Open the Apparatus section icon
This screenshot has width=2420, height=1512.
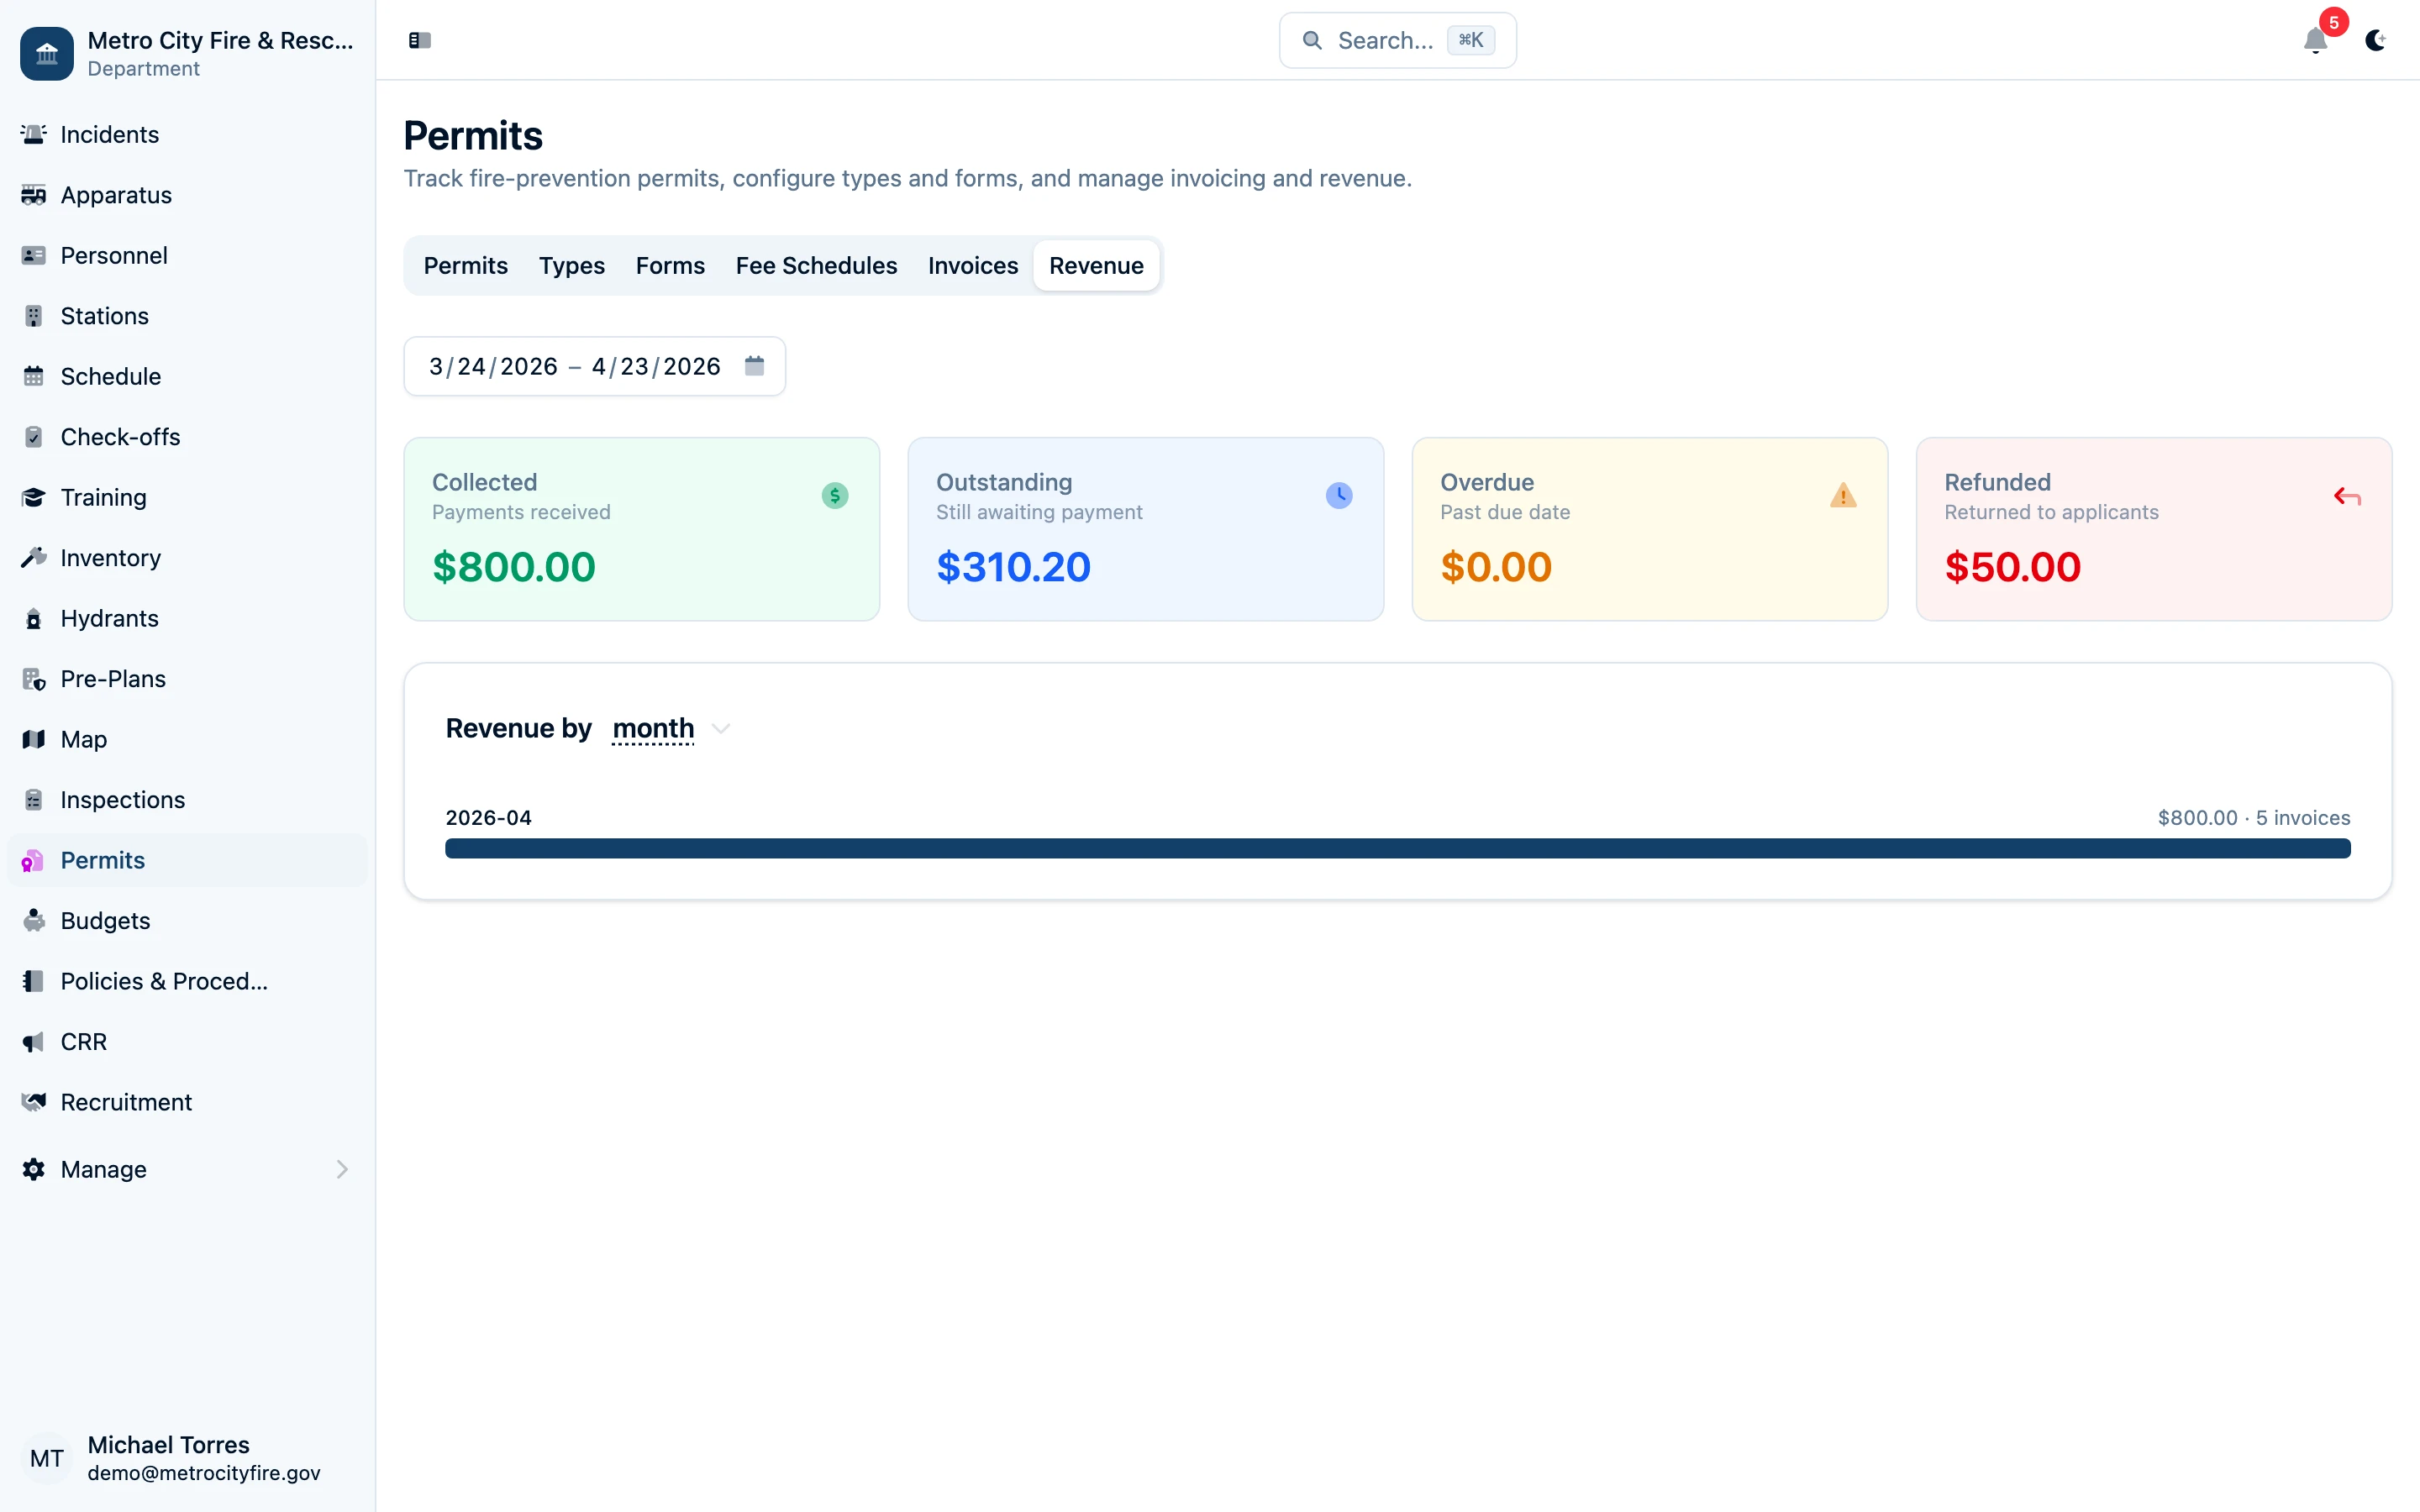click(33, 195)
